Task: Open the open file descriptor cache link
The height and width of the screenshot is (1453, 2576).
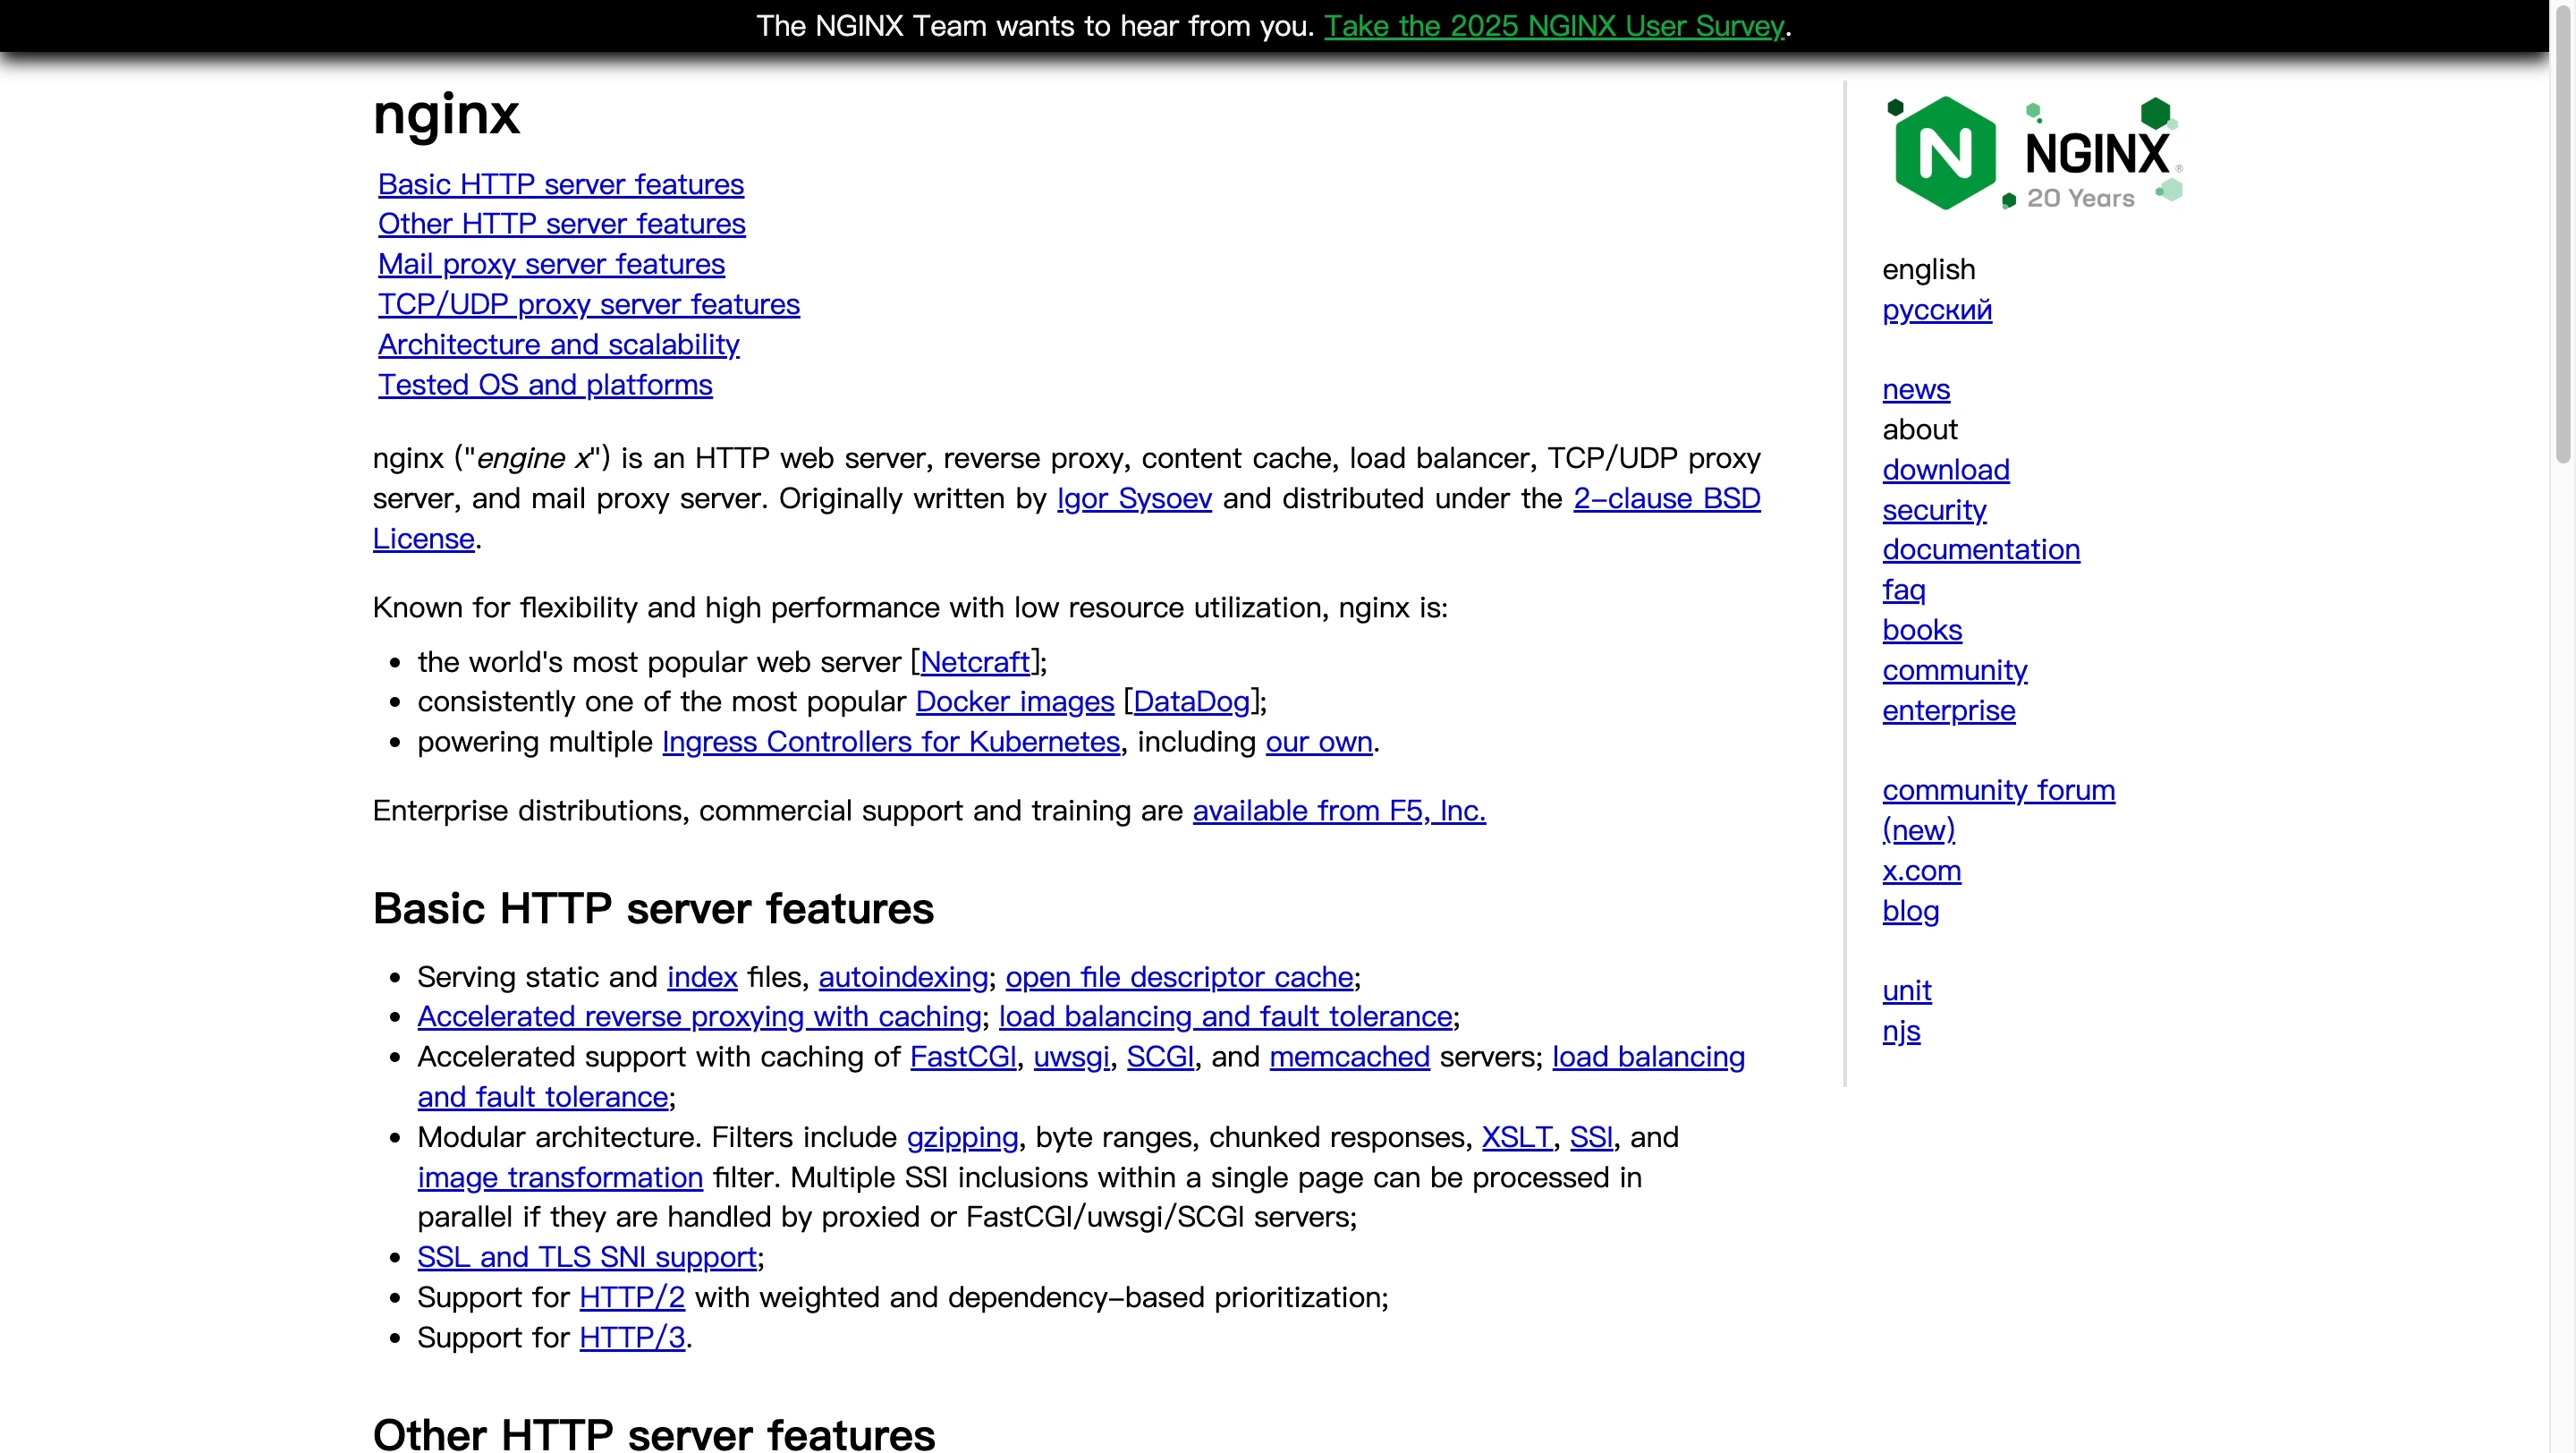Action: tap(1180, 977)
